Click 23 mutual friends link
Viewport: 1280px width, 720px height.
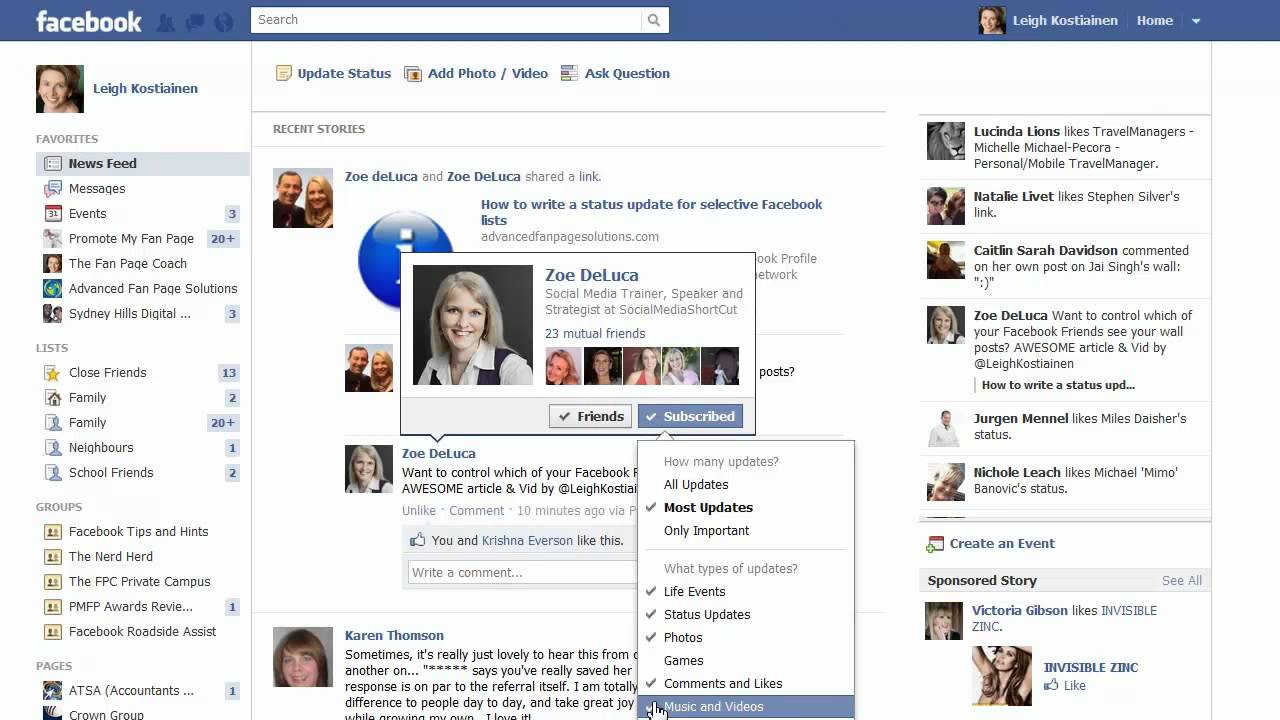pyautogui.click(x=595, y=333)
